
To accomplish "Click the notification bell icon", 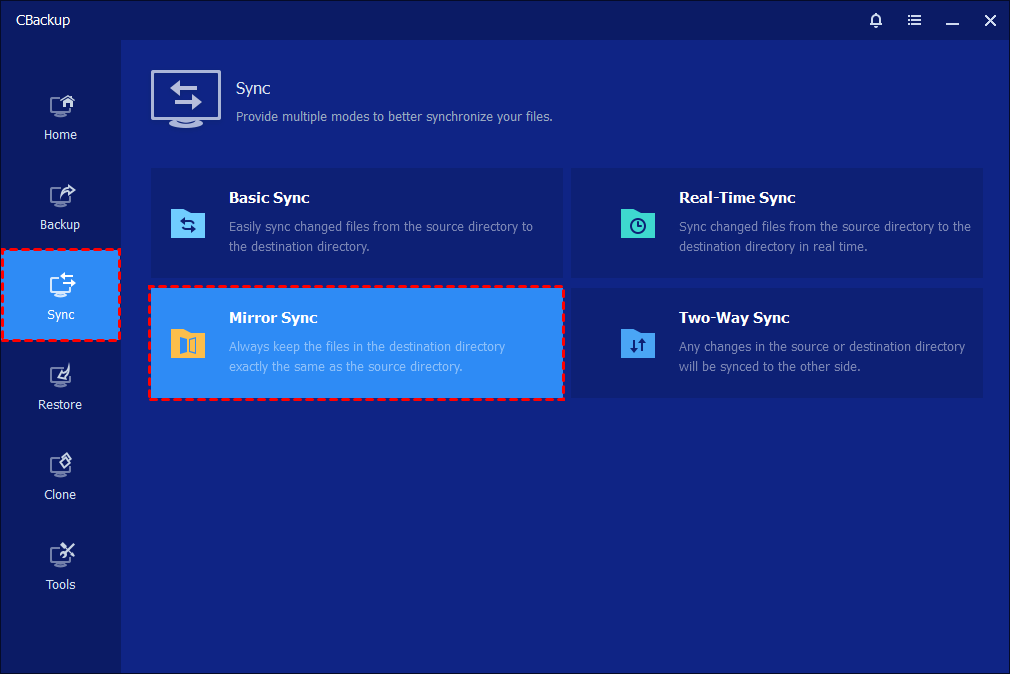I will (x=876, y=20).
